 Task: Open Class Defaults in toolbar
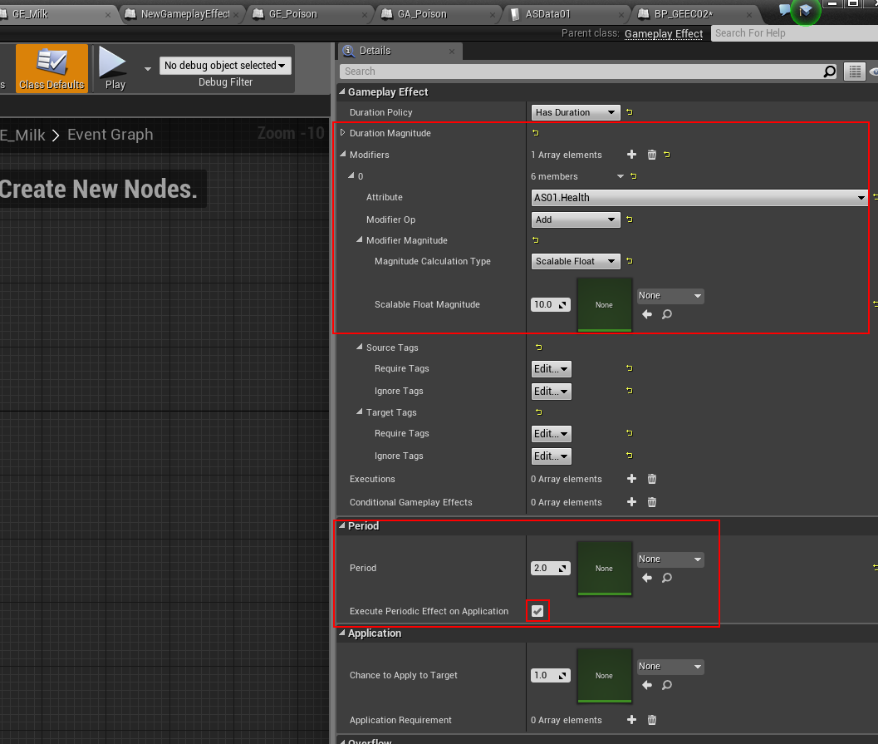click(52, 68)
